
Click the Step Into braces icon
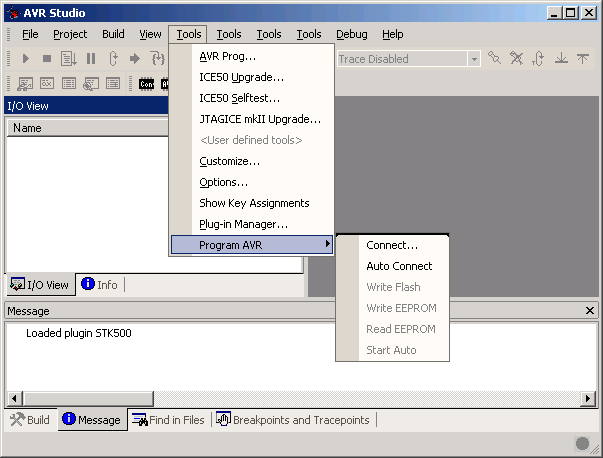pos(158,59)
